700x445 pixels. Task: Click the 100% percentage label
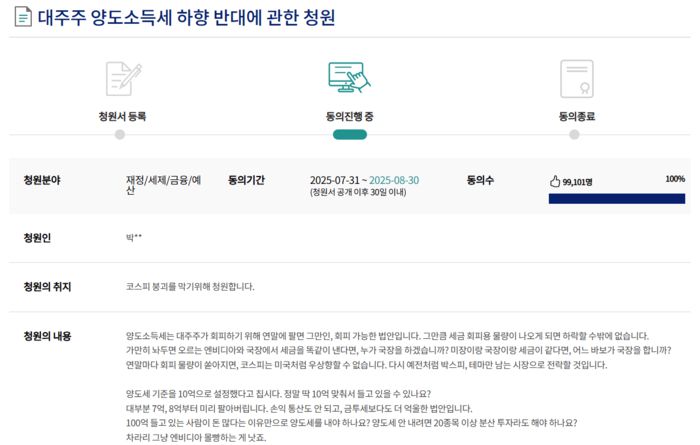tap(674, 179)
